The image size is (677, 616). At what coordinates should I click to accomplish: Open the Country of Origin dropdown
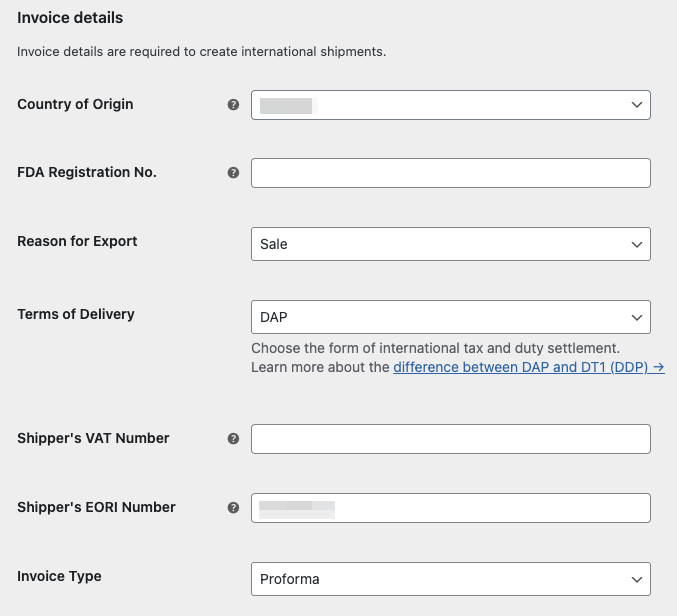(x=450, y=105)
